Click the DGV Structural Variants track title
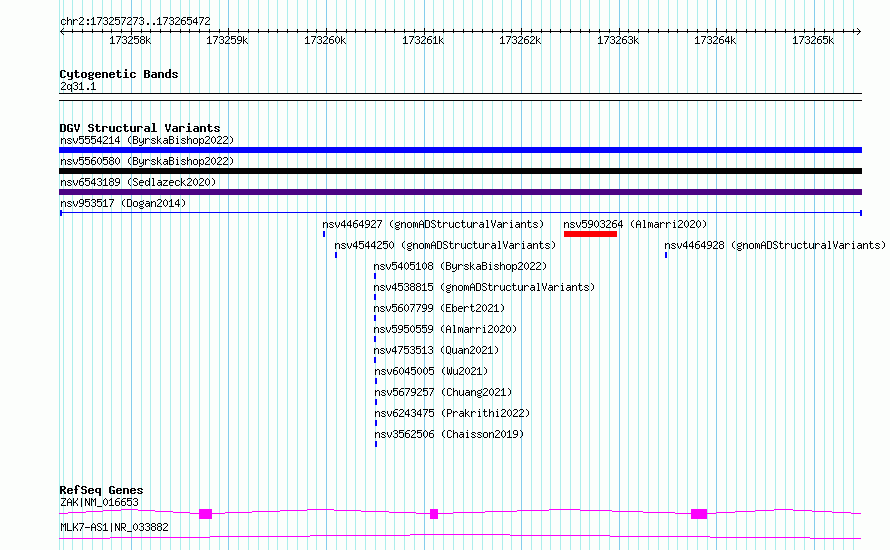Image resolution: width=890 pixels, height=550 pixels. point(140,128)
